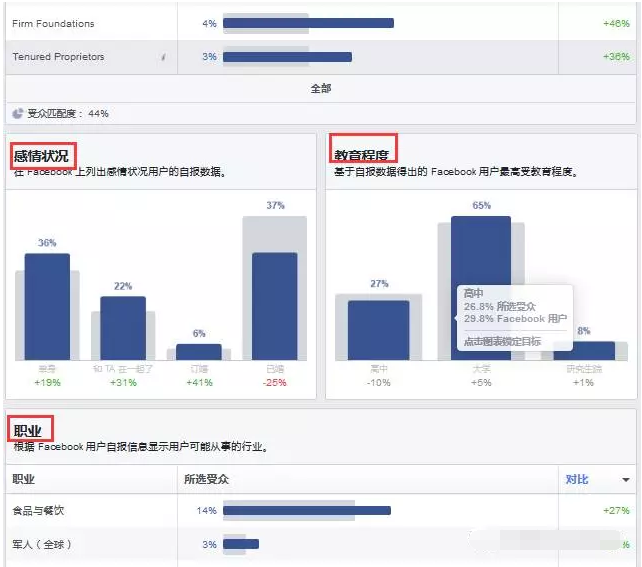Click the +41% engaged change value
This screenshot has height=567, width=642.
coord(199,382)
